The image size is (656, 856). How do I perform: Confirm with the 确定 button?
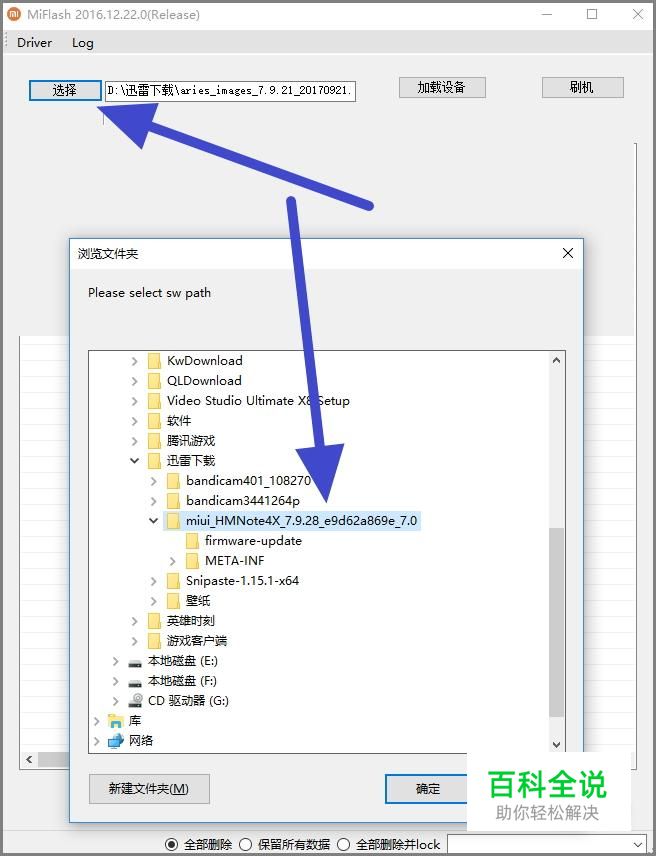(x=427, y=789)
